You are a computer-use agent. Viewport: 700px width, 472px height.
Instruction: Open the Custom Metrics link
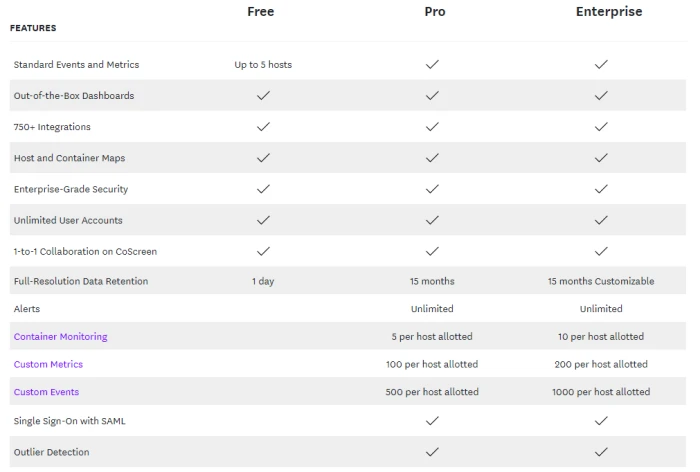click(48, 365)
